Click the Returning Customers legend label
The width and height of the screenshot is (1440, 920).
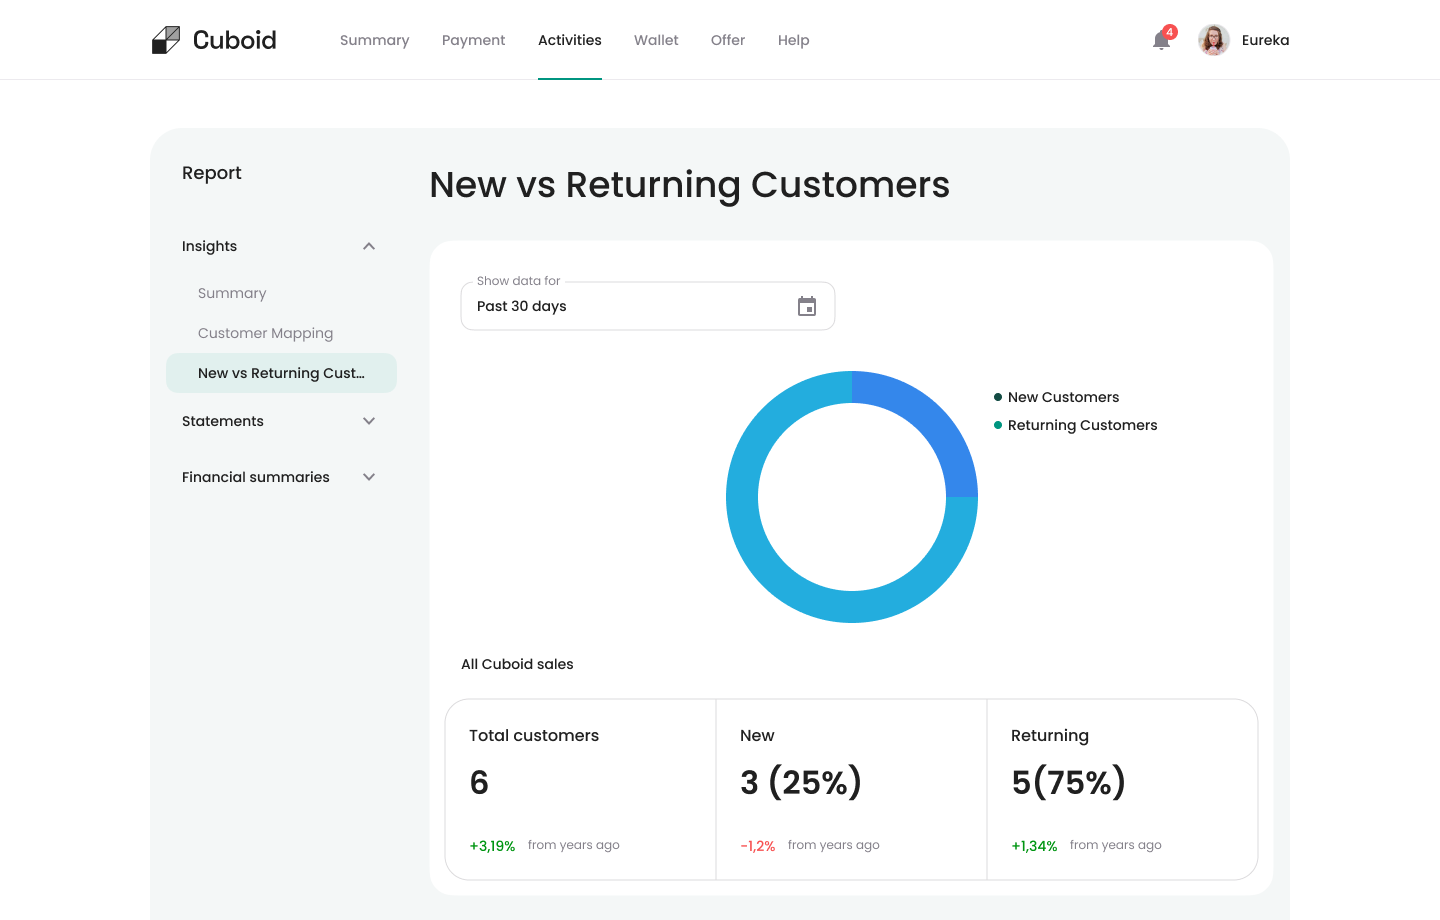[1082, 425]
